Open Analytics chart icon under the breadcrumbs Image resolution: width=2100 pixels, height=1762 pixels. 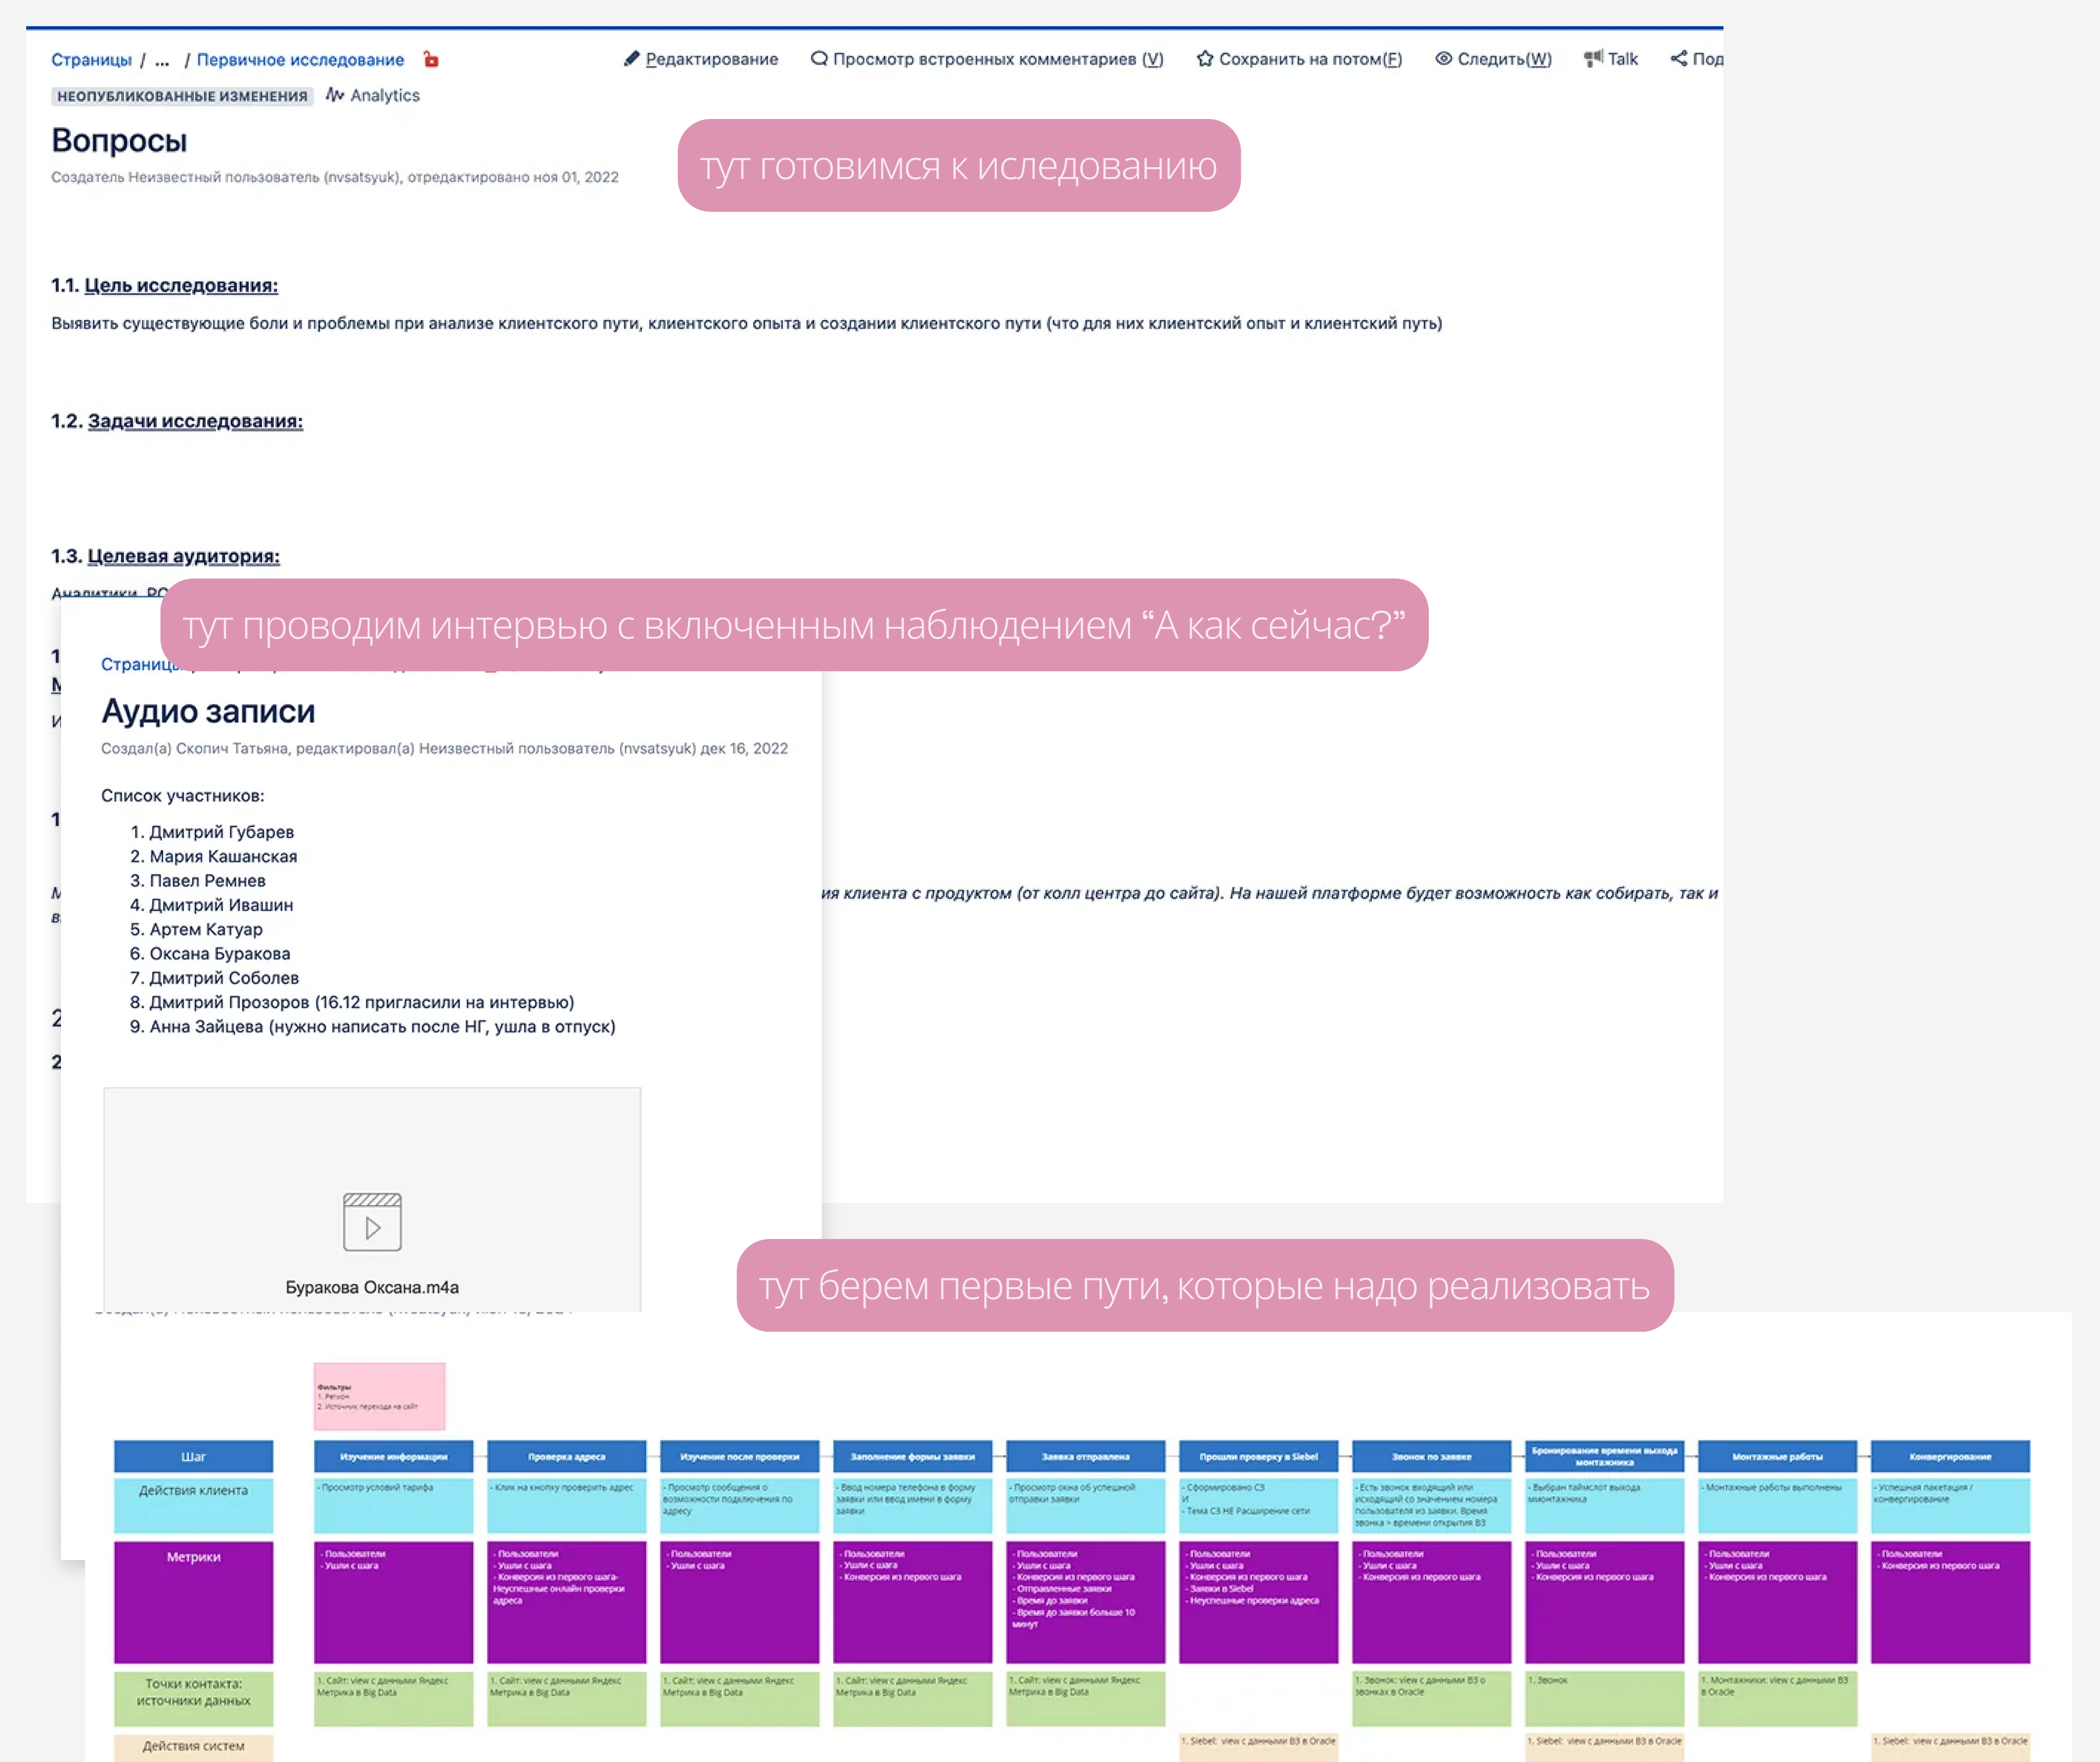point(335,95)
